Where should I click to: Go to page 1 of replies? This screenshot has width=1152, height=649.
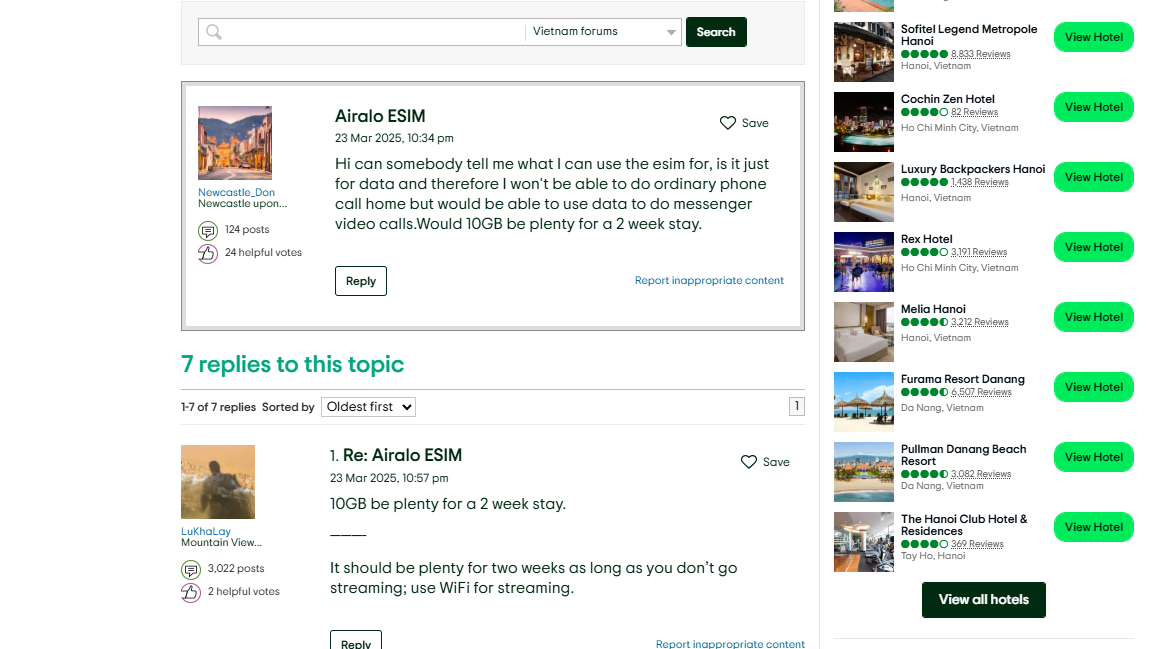pos(796,406)
